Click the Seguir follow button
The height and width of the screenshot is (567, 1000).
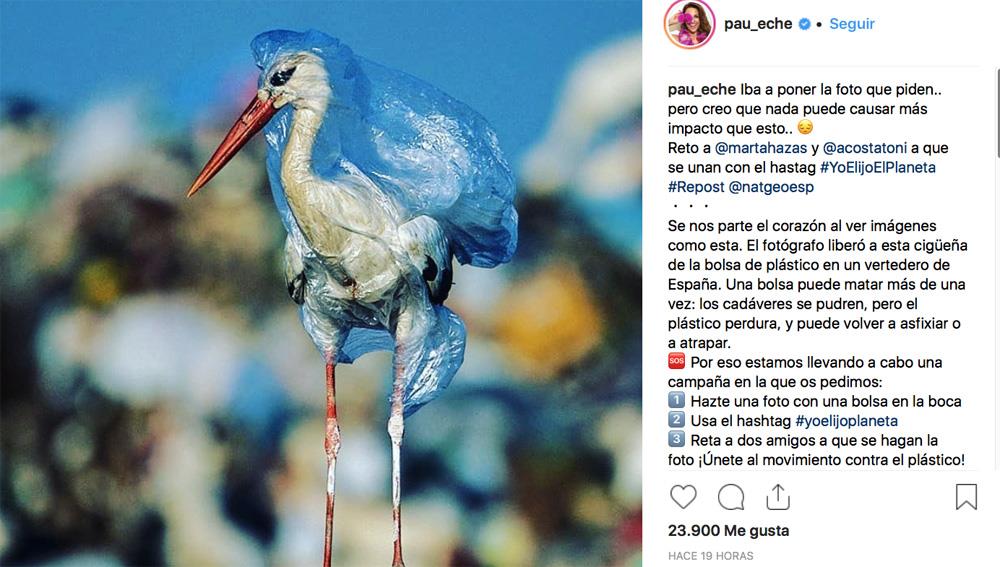coord(851,24)
